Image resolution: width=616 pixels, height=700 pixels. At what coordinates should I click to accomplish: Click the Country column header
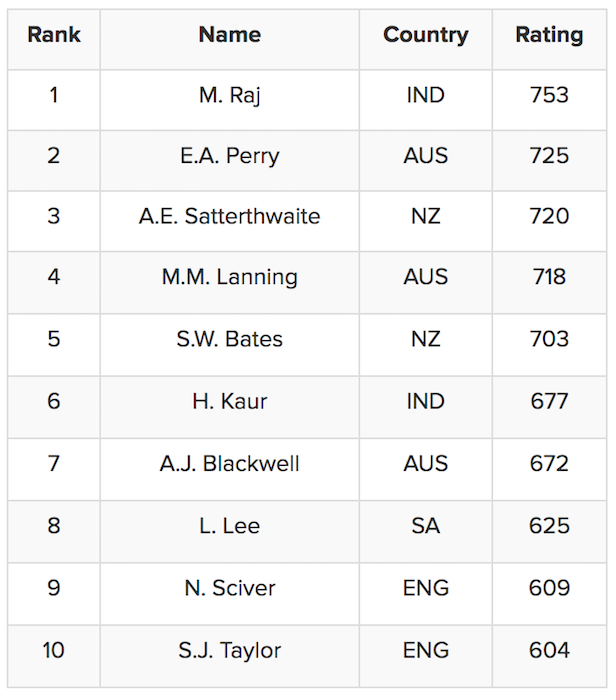tap(426, 35)
